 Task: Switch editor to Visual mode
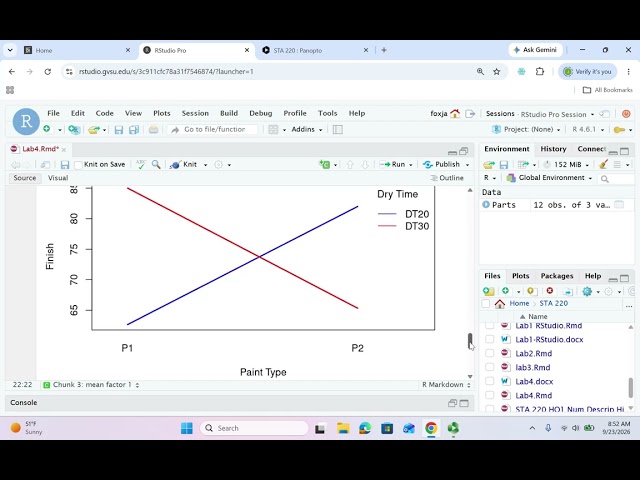click(x=58, y=178)
